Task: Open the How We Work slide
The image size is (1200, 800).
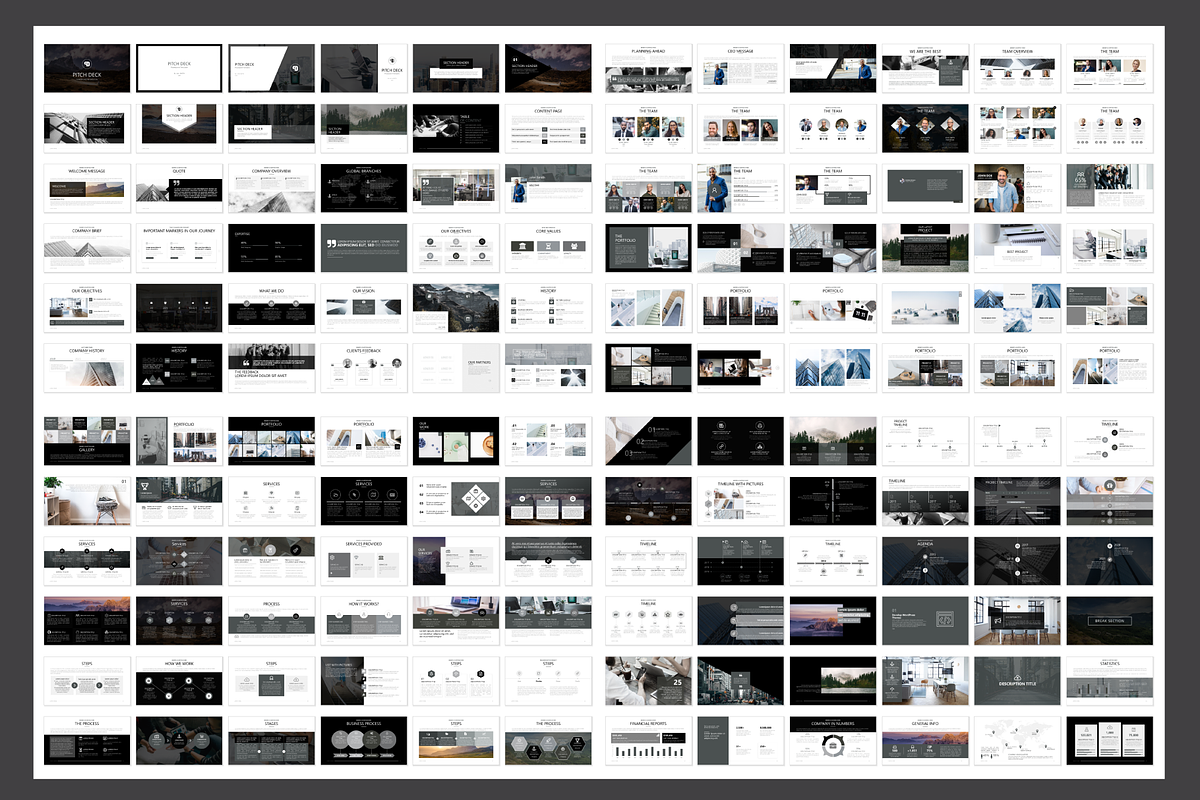Action: 179,681
